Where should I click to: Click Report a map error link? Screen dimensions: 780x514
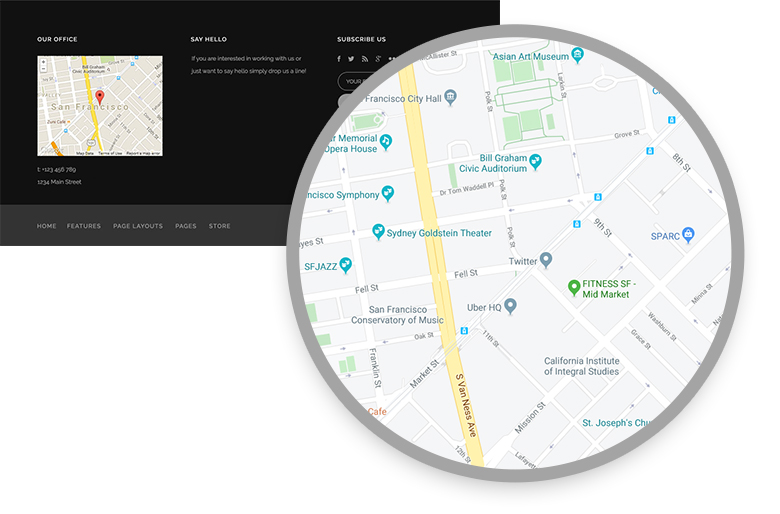143,153
